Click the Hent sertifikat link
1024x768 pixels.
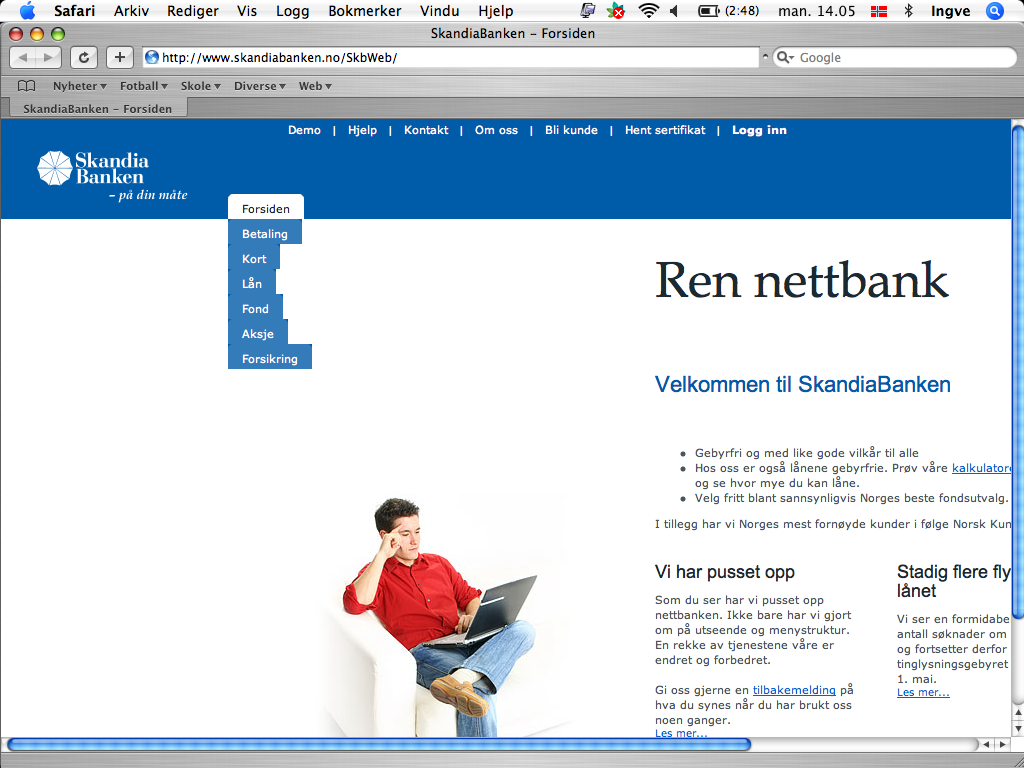coord(665,130)
